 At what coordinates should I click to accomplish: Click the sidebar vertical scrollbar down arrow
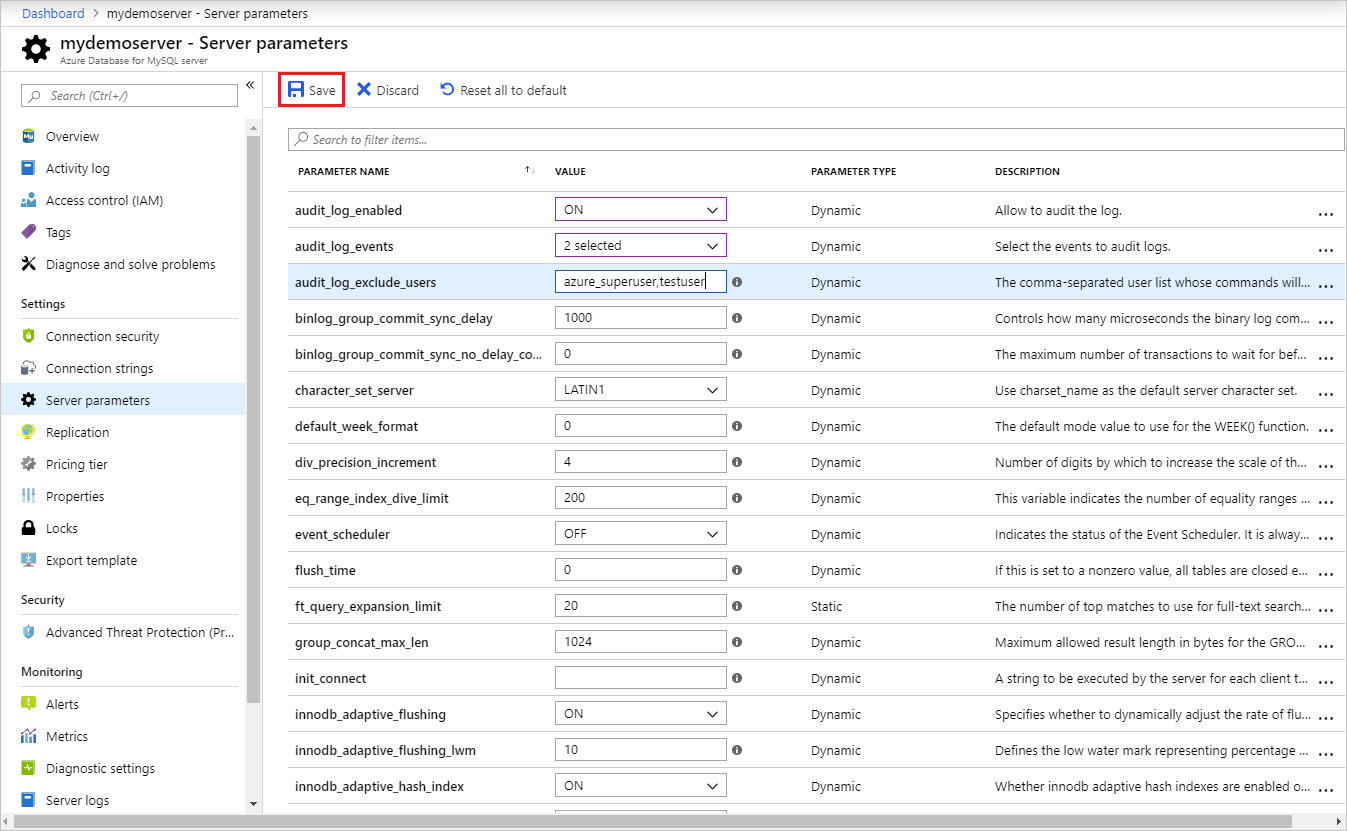tap(253, 803)
